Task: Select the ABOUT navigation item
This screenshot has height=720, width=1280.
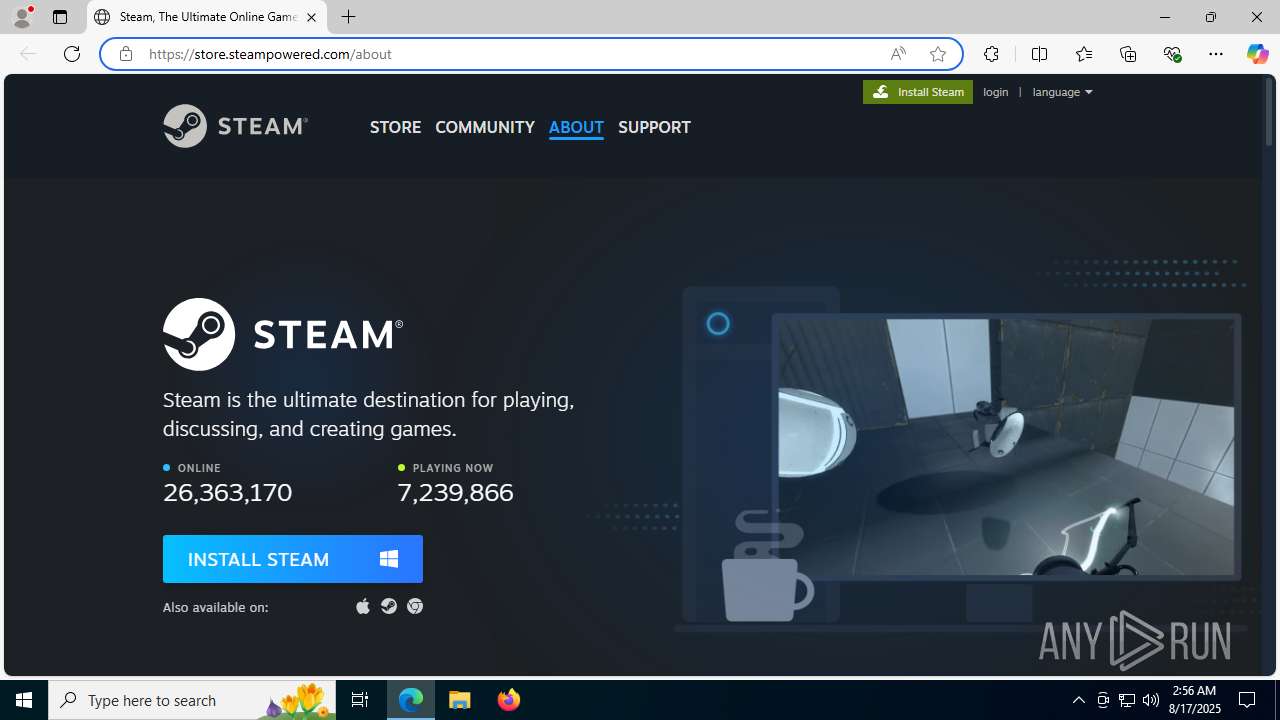Action: (x=576, y=127)
